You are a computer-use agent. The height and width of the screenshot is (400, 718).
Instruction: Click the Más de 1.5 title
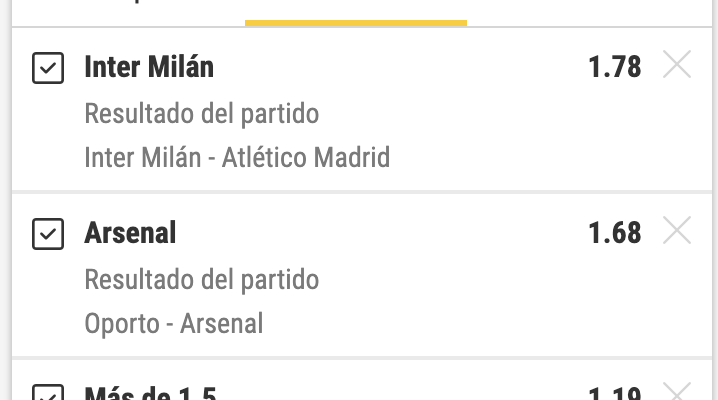click(x=150, y=393)
